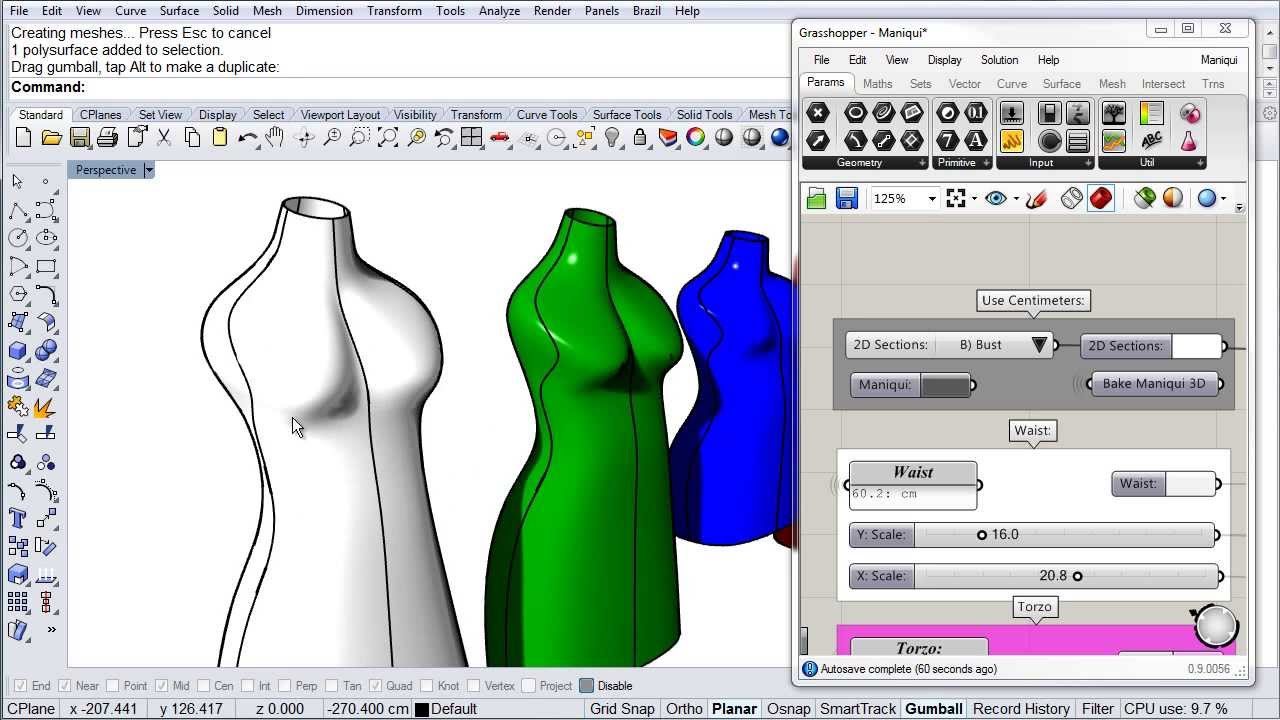Viewport: 1280px width, 720px height.
Task: Click the Vector arrow parameter icon in Geometry
Action: 818,140
